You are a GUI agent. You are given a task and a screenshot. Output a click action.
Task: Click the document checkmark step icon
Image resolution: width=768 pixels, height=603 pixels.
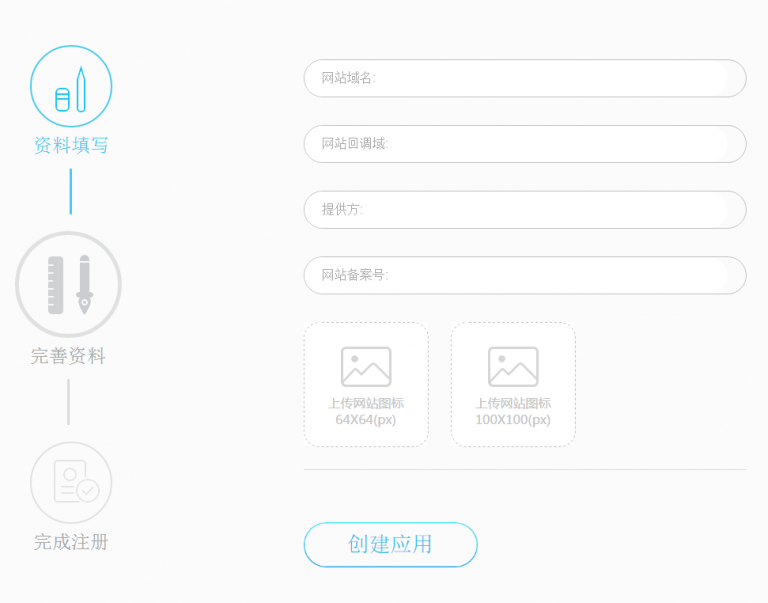71,483
